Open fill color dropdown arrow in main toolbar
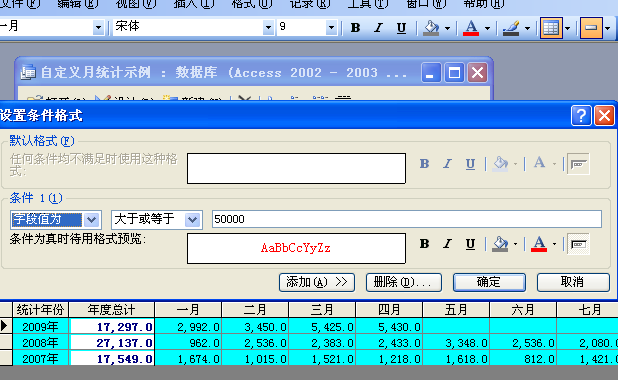This screenshot has width=618, height=380. [x=447, y=28]
